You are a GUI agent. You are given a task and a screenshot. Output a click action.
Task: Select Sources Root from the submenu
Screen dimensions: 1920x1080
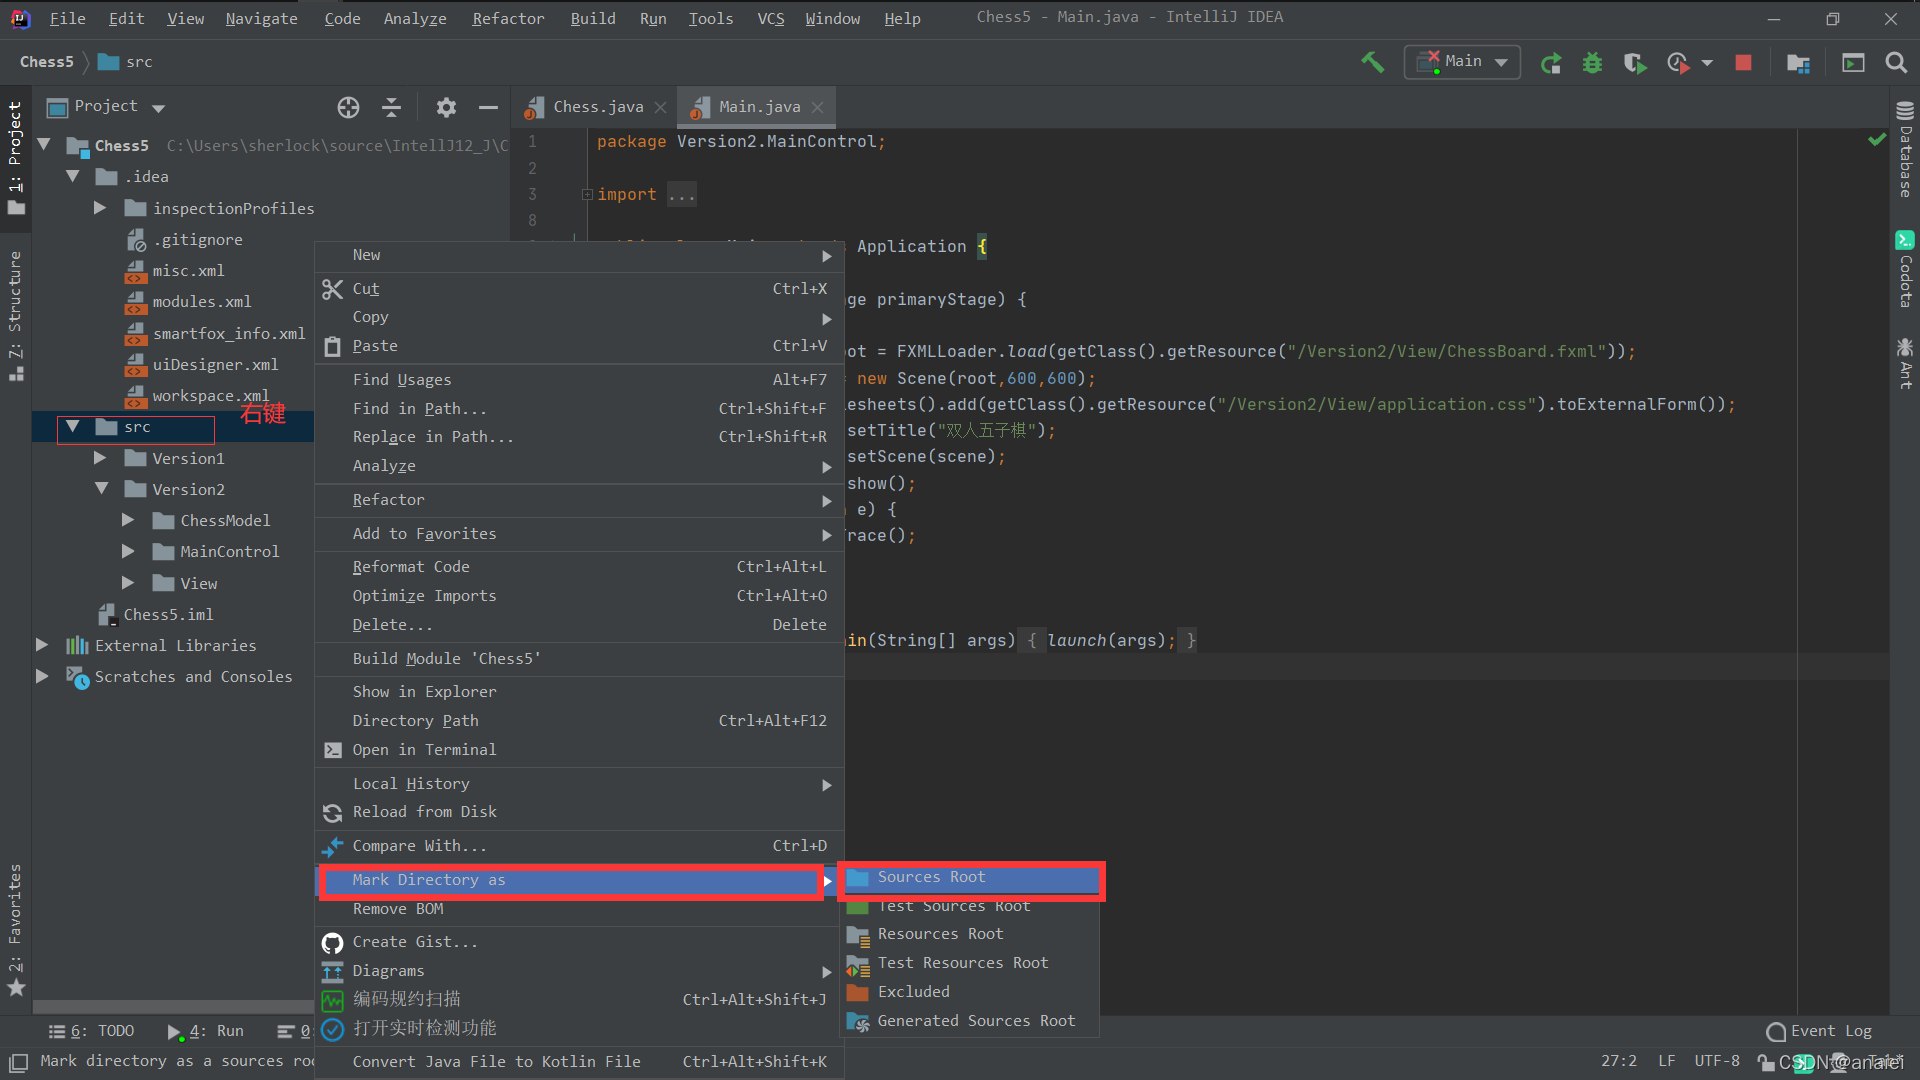[930, 876]
